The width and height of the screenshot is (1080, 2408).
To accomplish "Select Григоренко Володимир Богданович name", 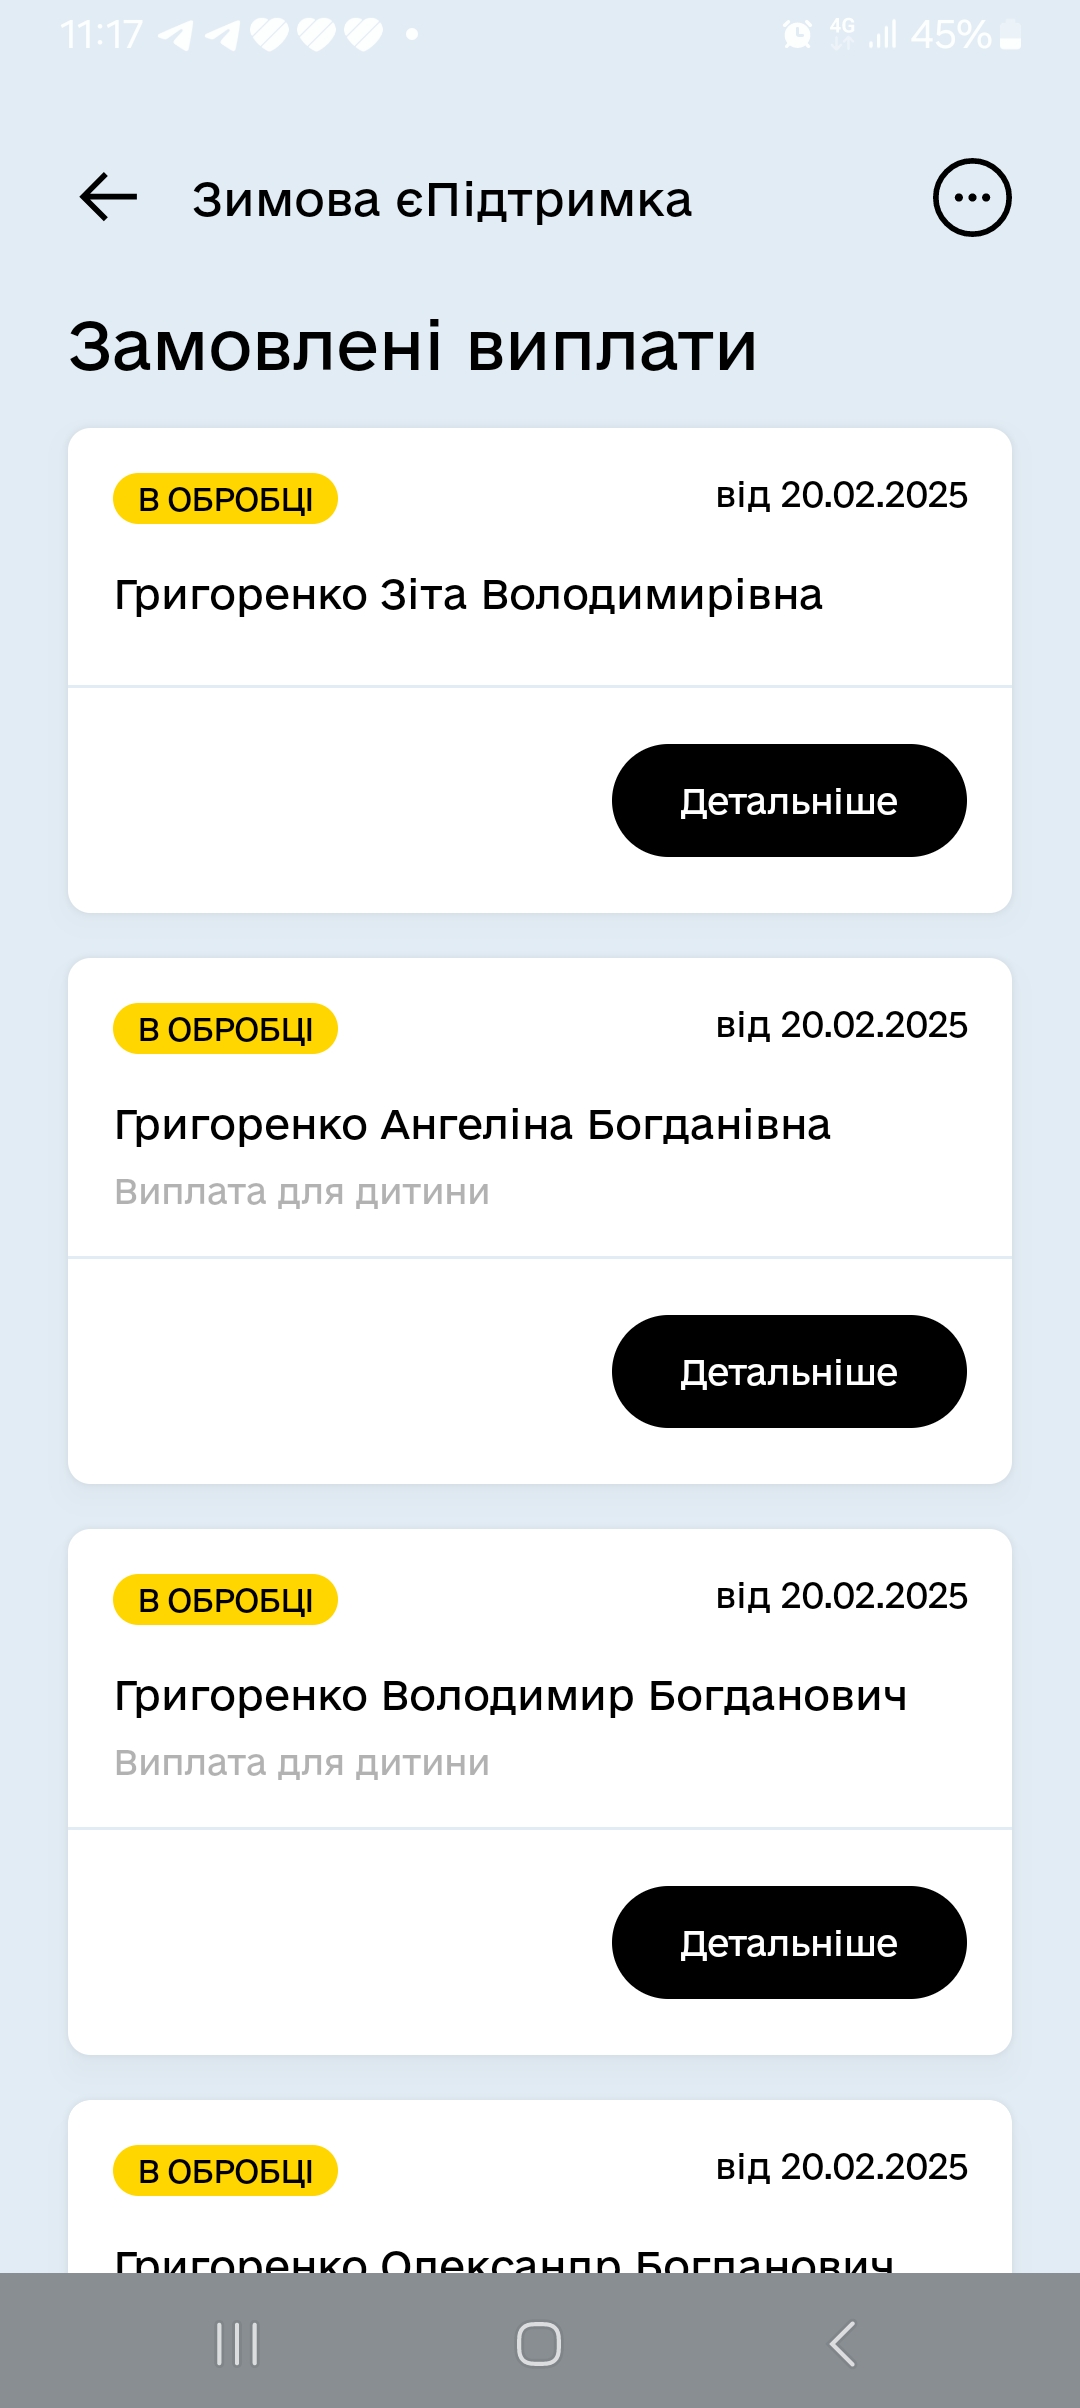I will click(510, 1696).
